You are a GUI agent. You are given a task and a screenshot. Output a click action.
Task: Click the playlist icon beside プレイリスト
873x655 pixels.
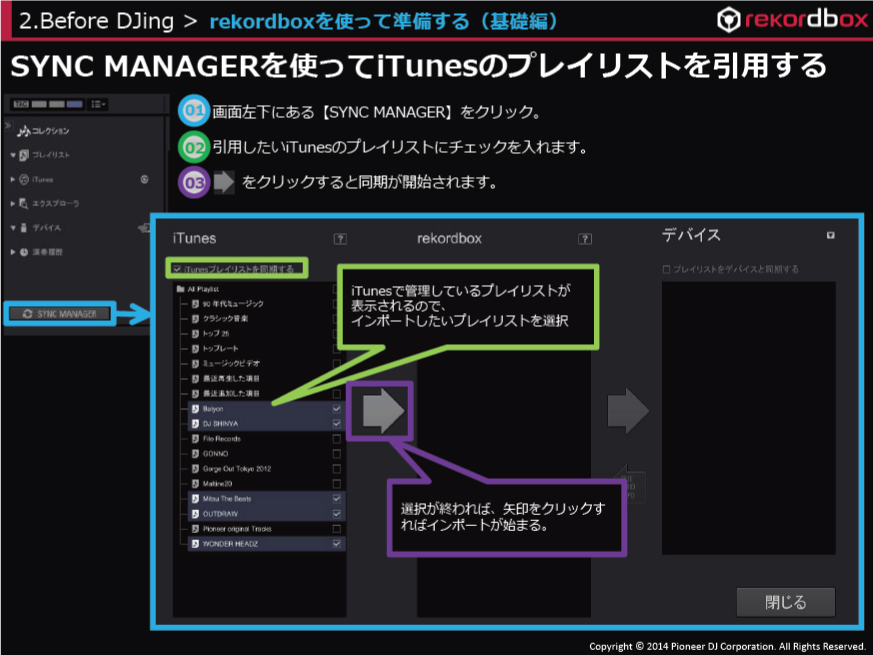tap(24, 155)
